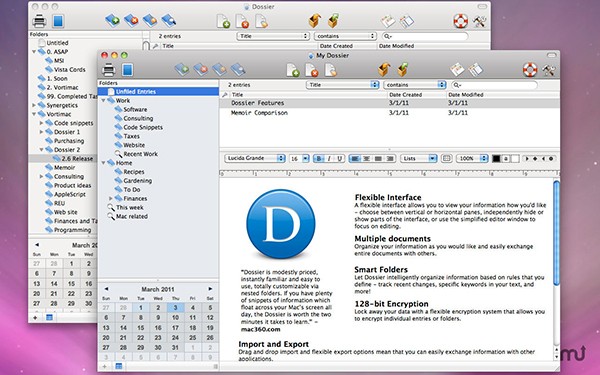Open the lifesaver help icon in My Dossier
Image resolution: width=600 pixels, height=375 pixels.
tap(530, 70)
